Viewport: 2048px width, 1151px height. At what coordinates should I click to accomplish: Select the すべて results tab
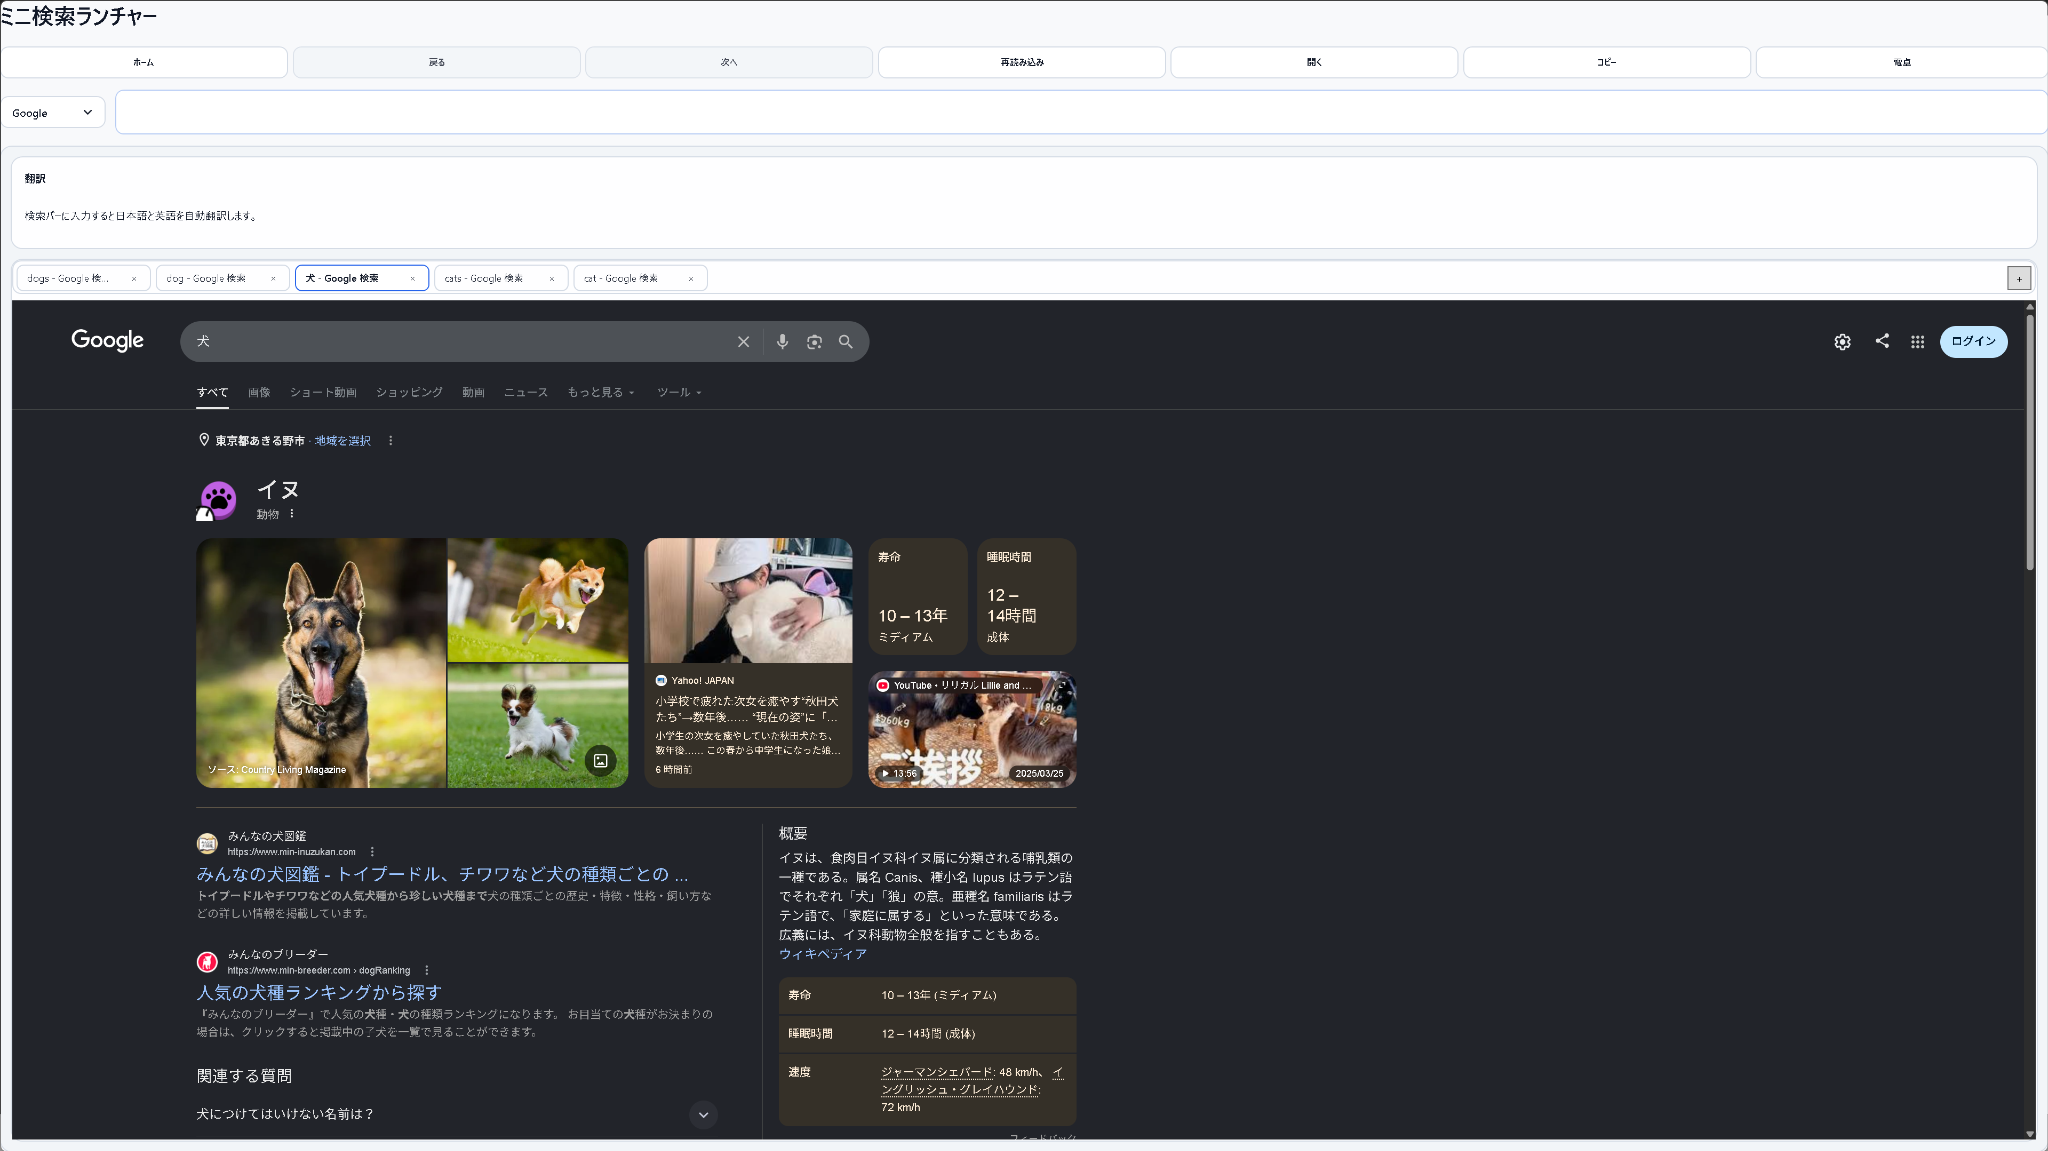coord(212,393)
